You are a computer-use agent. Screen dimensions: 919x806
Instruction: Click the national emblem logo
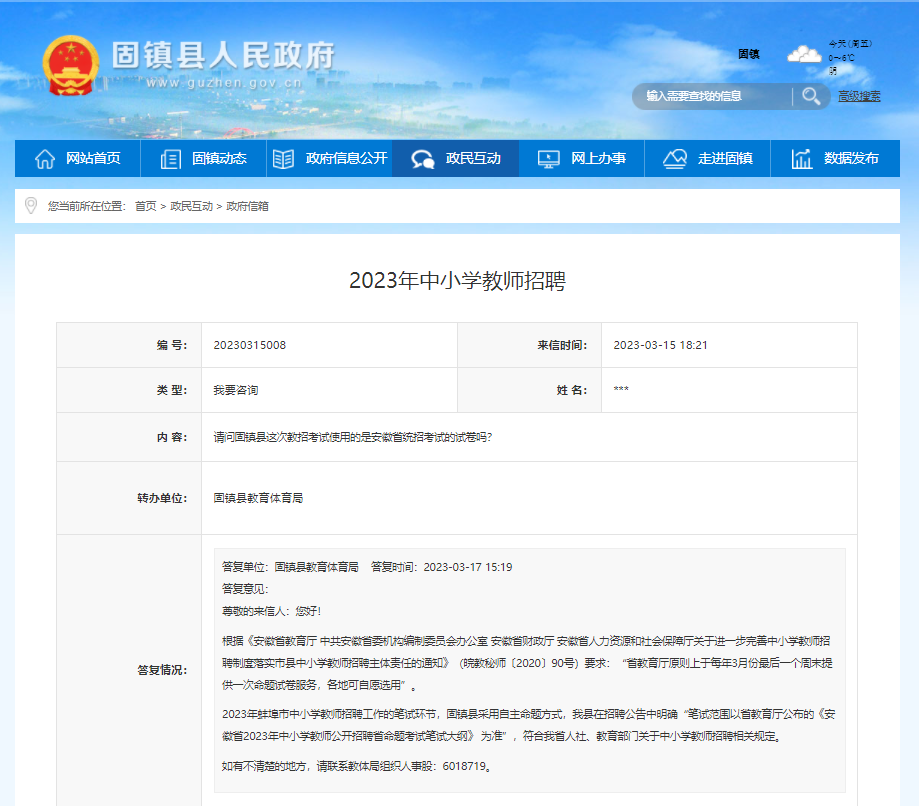point(71,66)
